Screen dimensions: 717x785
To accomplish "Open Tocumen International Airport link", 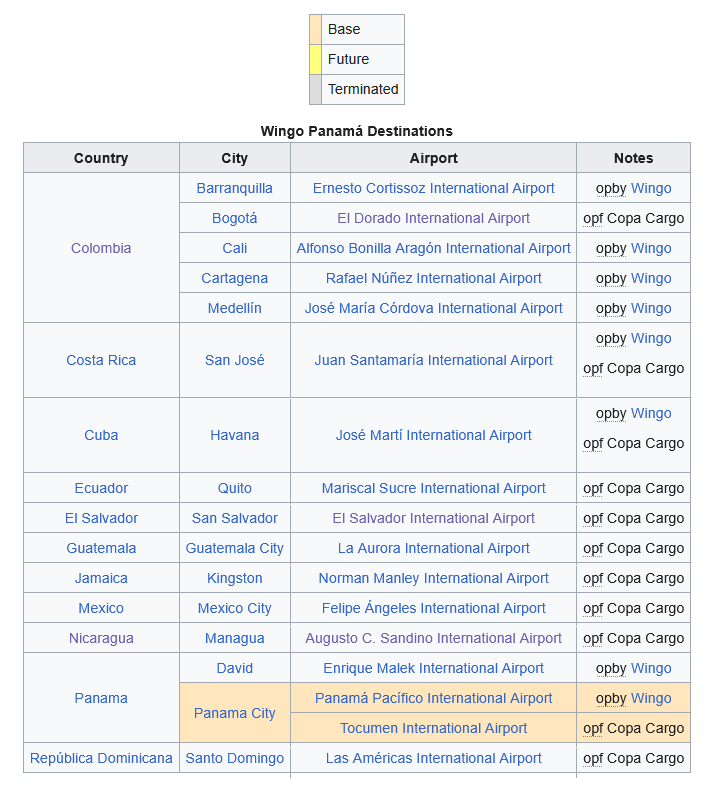I will pyautogui.click(x=433, y=728).
